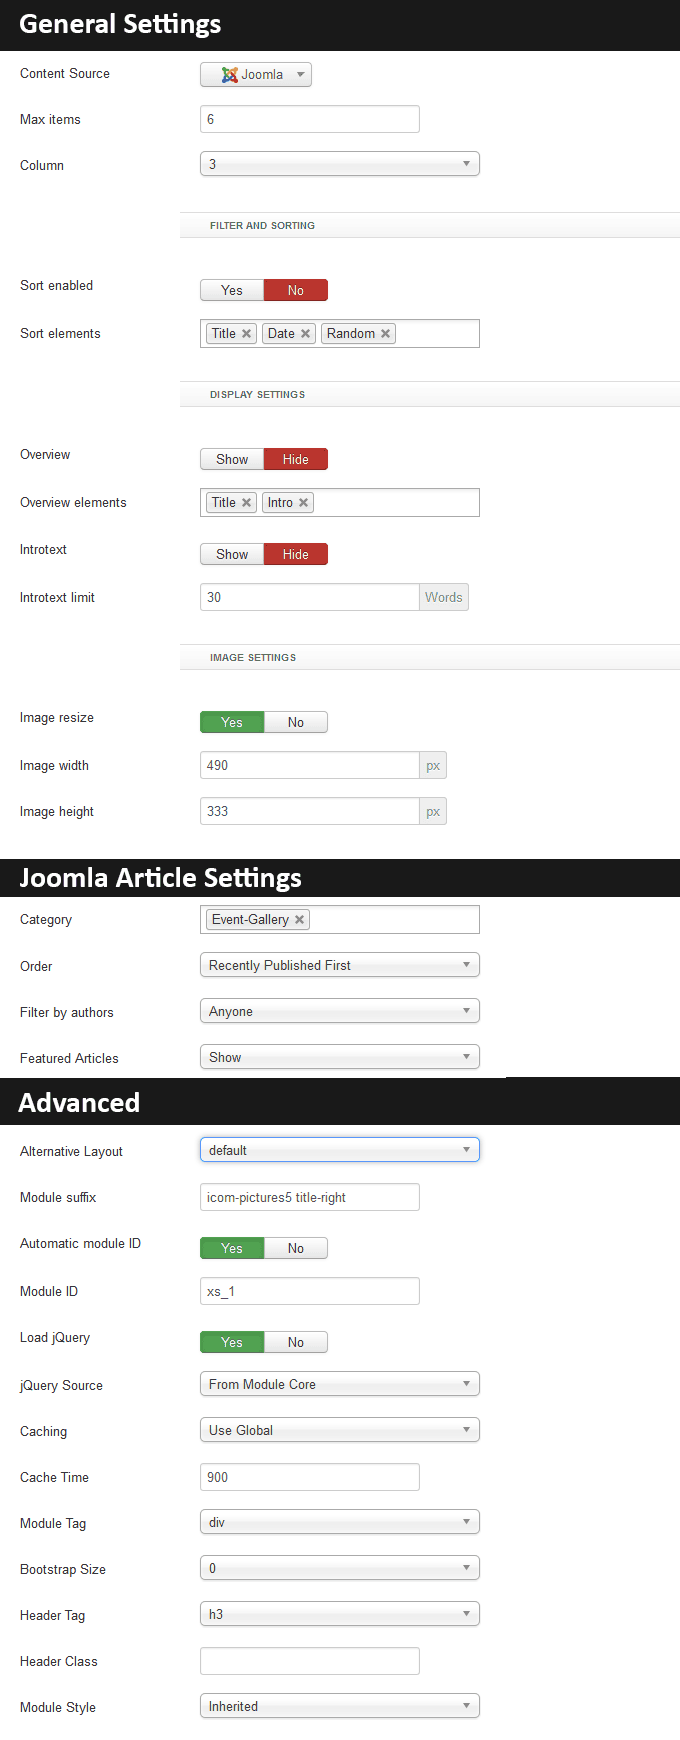Expand the Order dropdown showing Recently Published First
The height and width of the screenshot is (1740, 680).
(340, 966)
